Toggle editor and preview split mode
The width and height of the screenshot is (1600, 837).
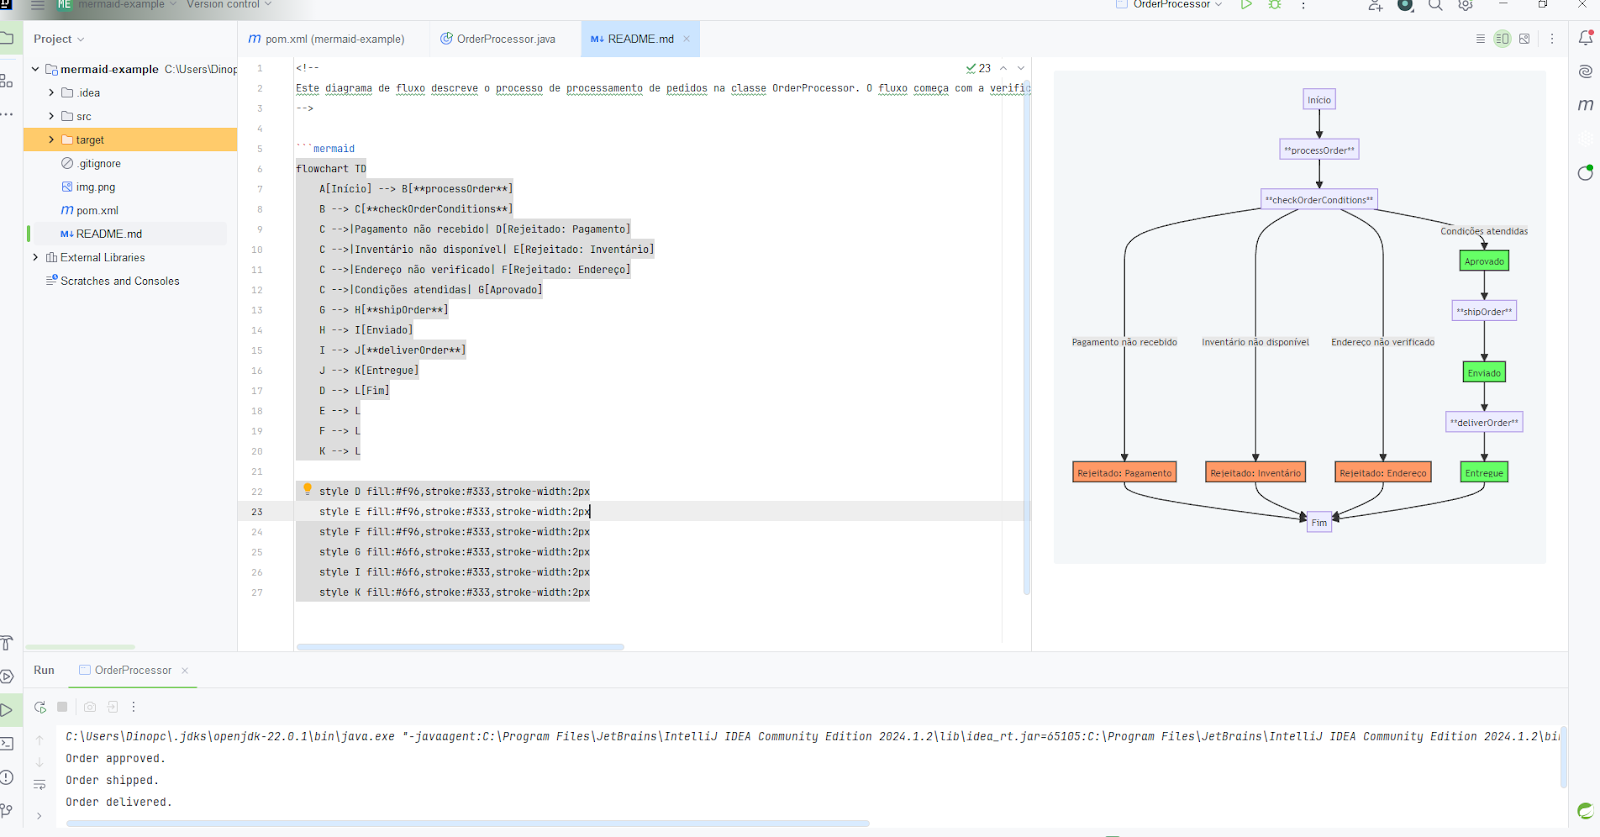pyautogui.click(x=1502, y=39)
